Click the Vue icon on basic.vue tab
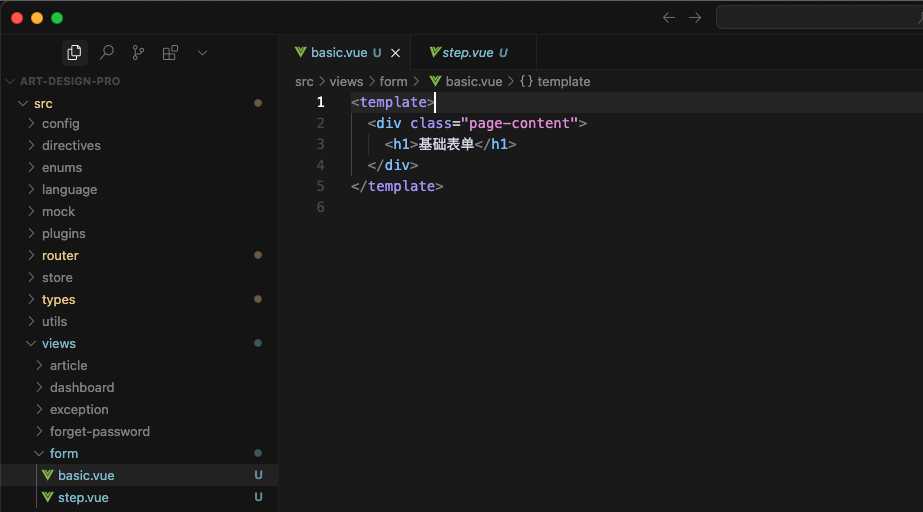 click(x=301, y=52)
